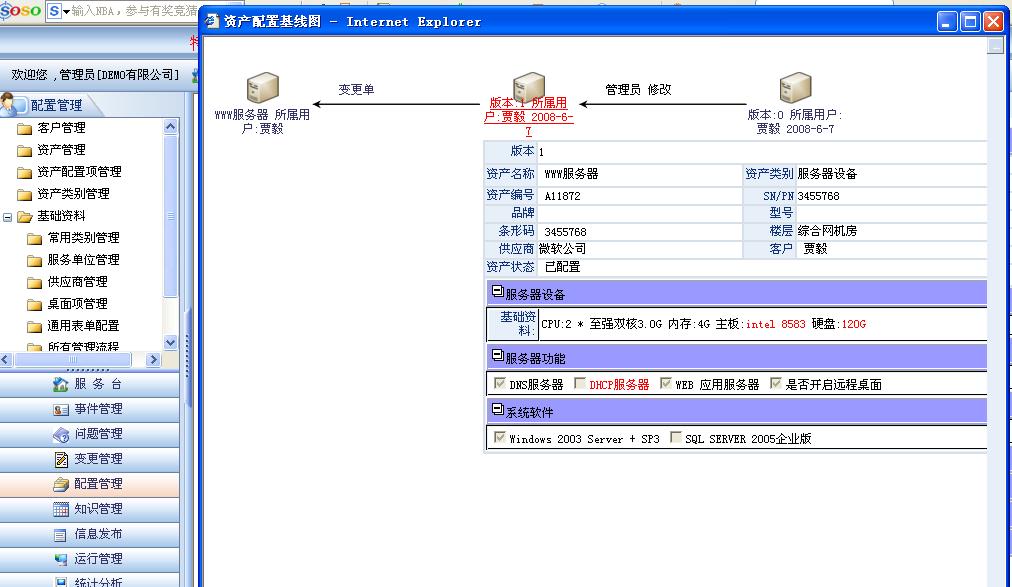Screen dimensions: 1012x587
Task: Open 版本:1 所属用户:贾毅 red link
Action: click(x=529, y=117)
